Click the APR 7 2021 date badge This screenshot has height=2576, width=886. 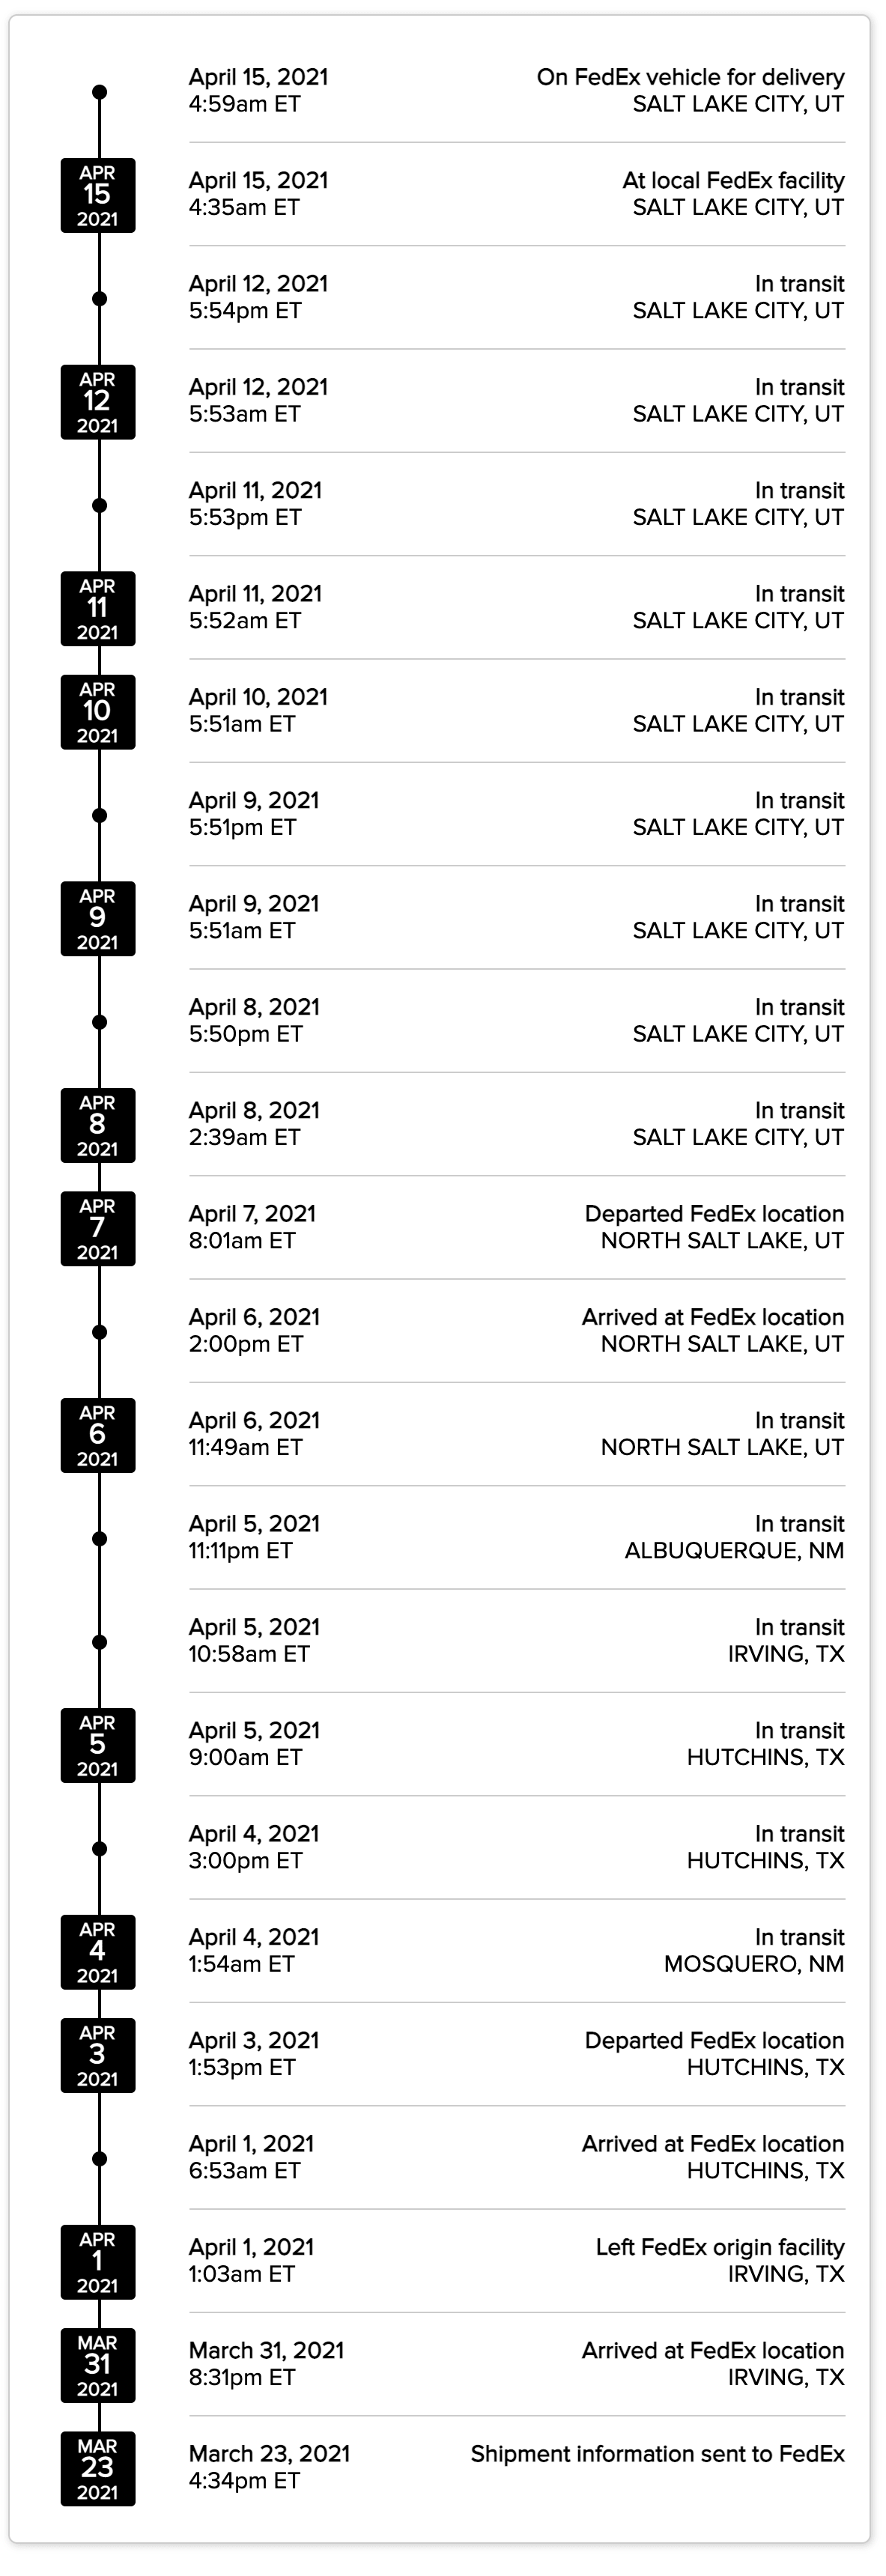point(98,1228)
